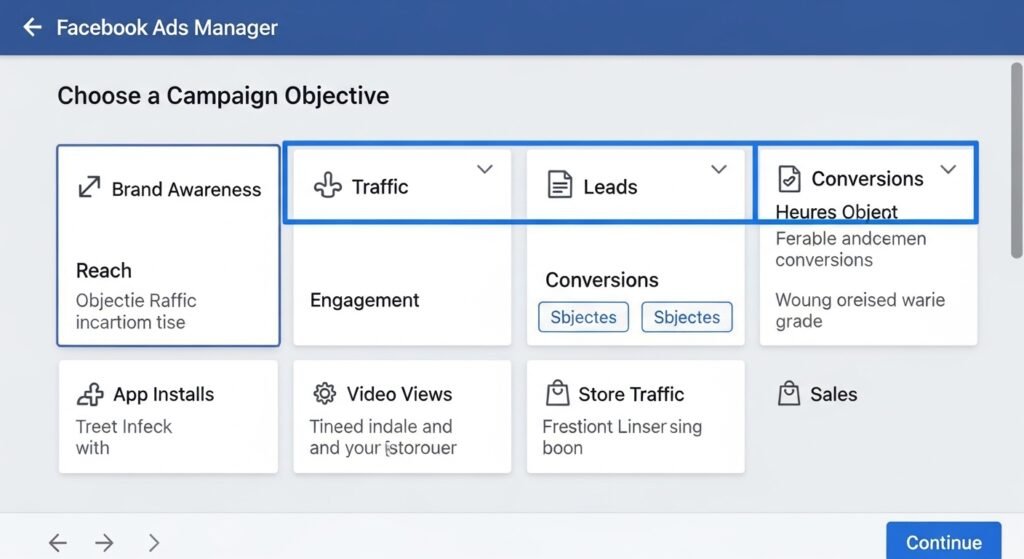The image size is (1024, 559).
Task: Click the Store Traffic bag icon
Action: 557,393
